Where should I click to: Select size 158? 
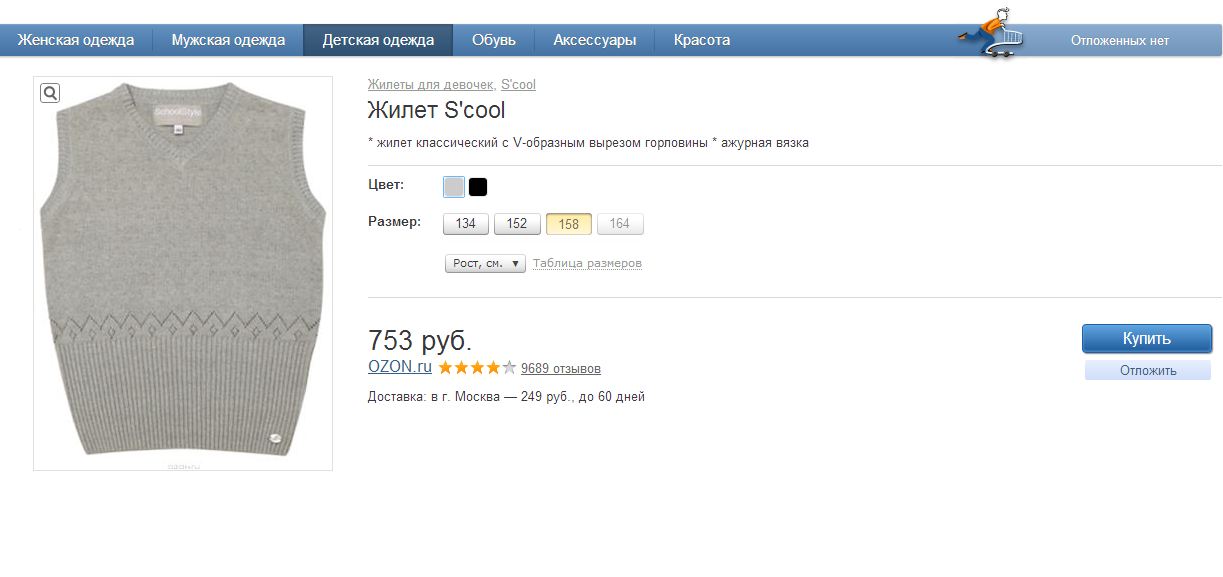(569, 224)
